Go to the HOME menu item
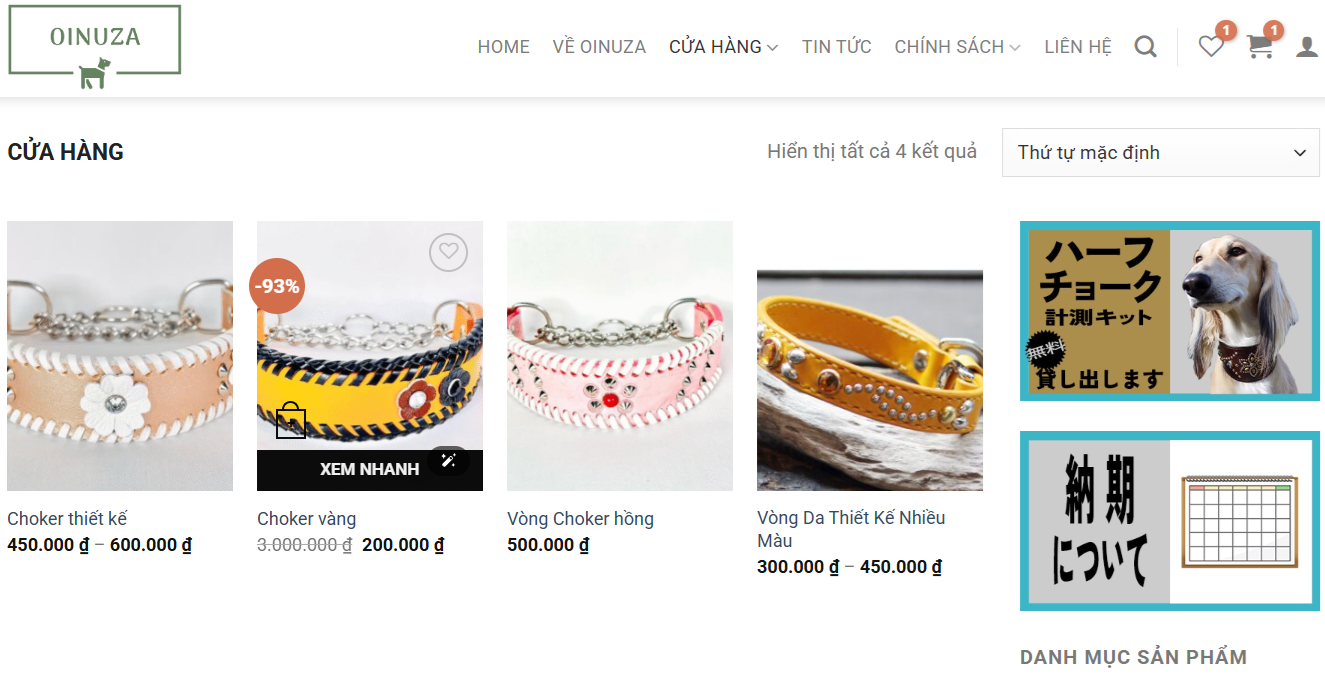Image resolution: width=1325 pixels, height=684 pixels. pos(504,47)
